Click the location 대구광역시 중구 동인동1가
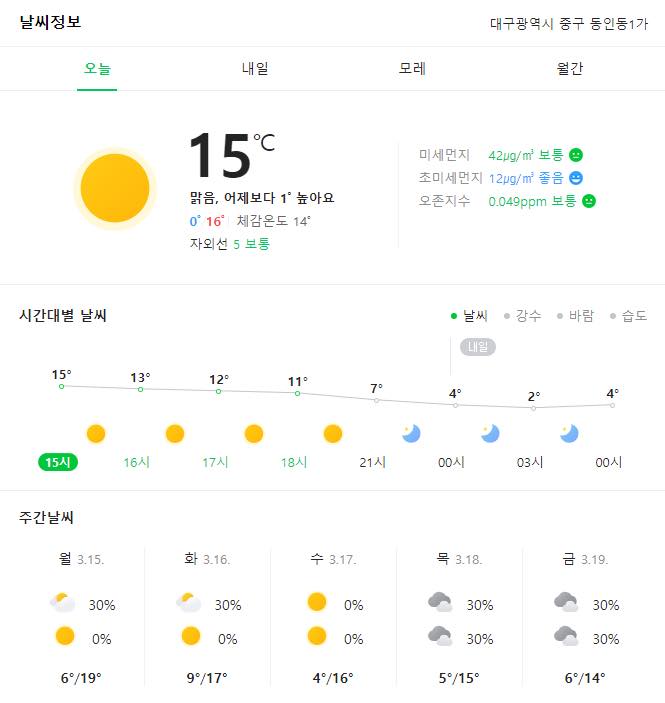Screen dimensions: 665x703 tap(569, 23)
